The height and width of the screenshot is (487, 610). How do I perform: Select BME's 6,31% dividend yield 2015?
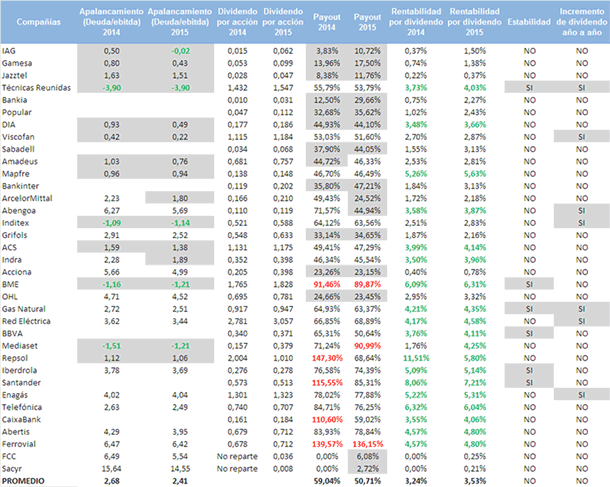pyautogui.click(x=475, y=284)
